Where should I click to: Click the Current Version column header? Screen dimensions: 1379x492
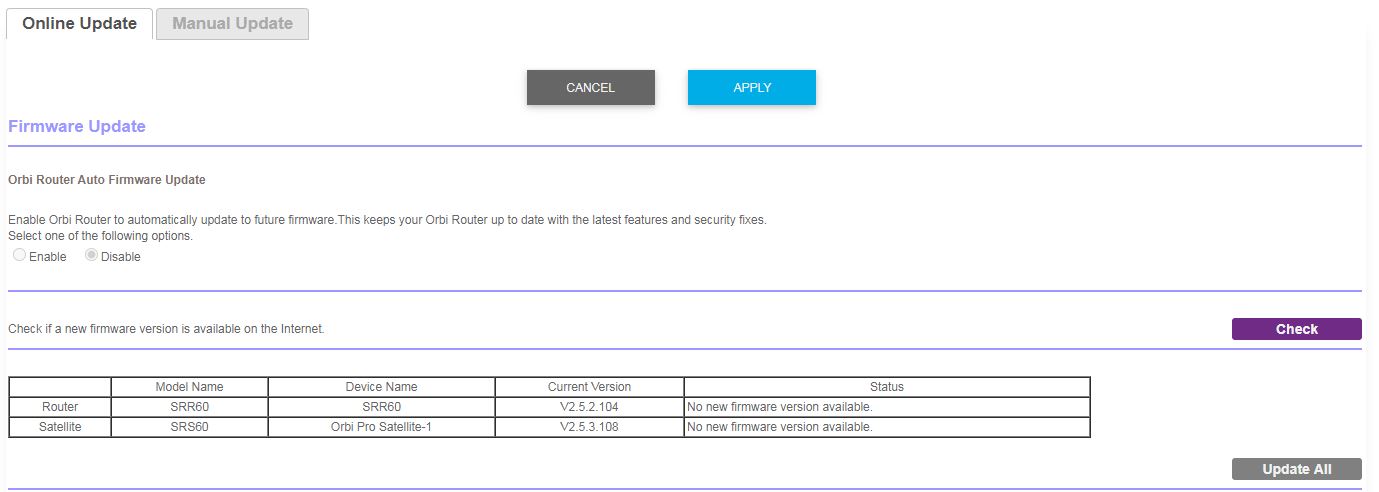pyautogui.click(x=590, y=387)
